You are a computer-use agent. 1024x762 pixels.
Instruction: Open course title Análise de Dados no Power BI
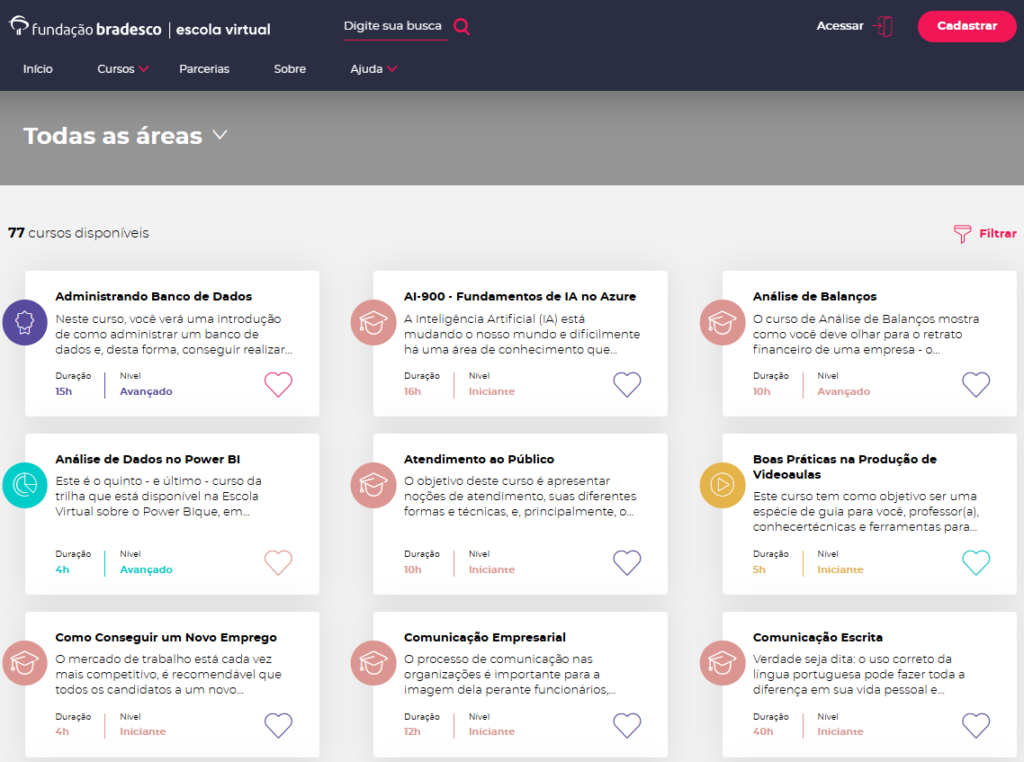(x=148, y=459)
